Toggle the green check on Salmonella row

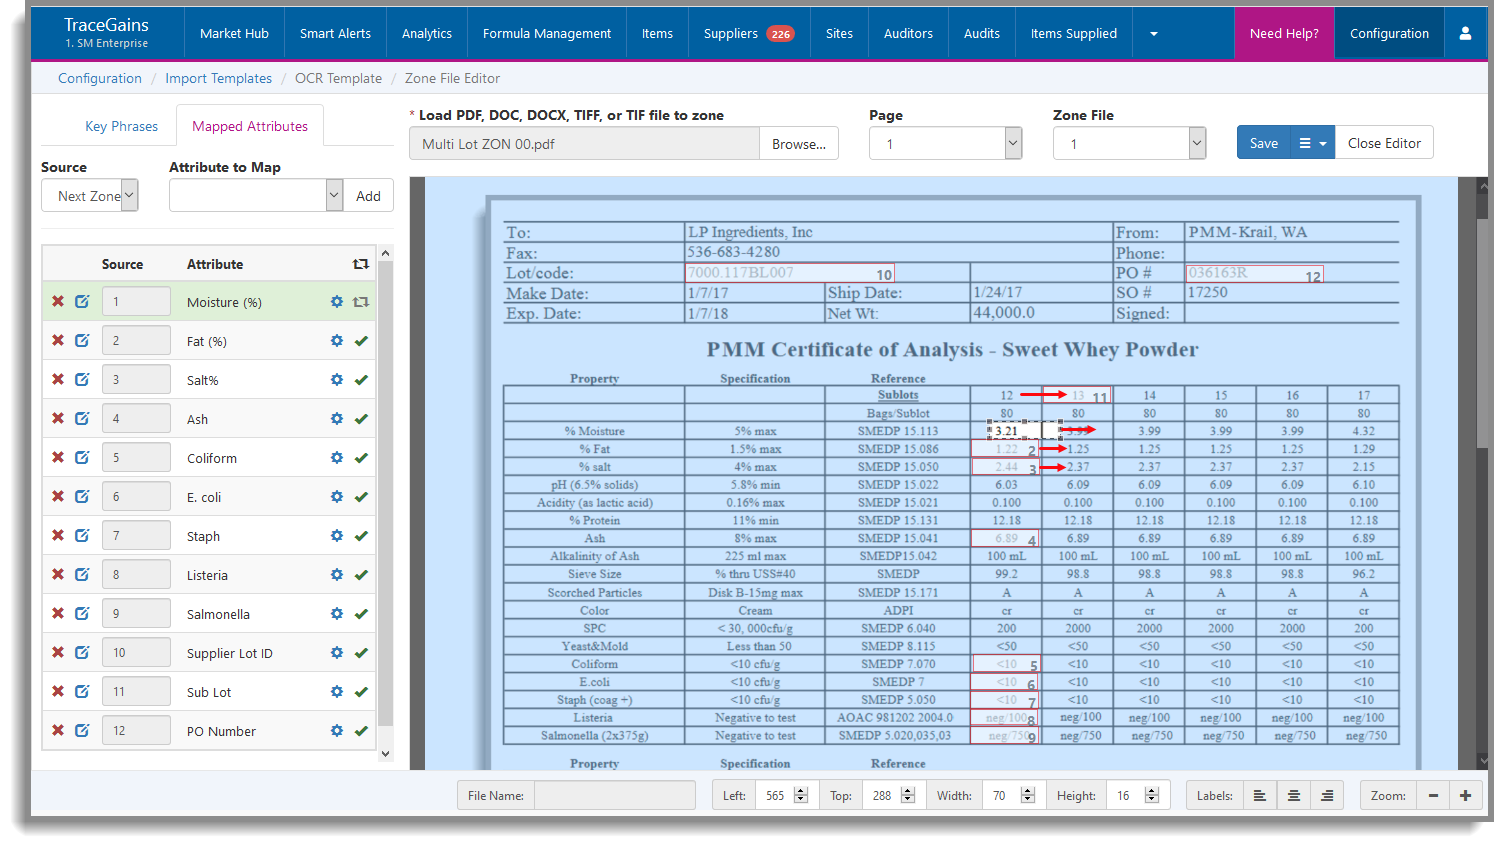pyautogui.click(x=361, y=613)
